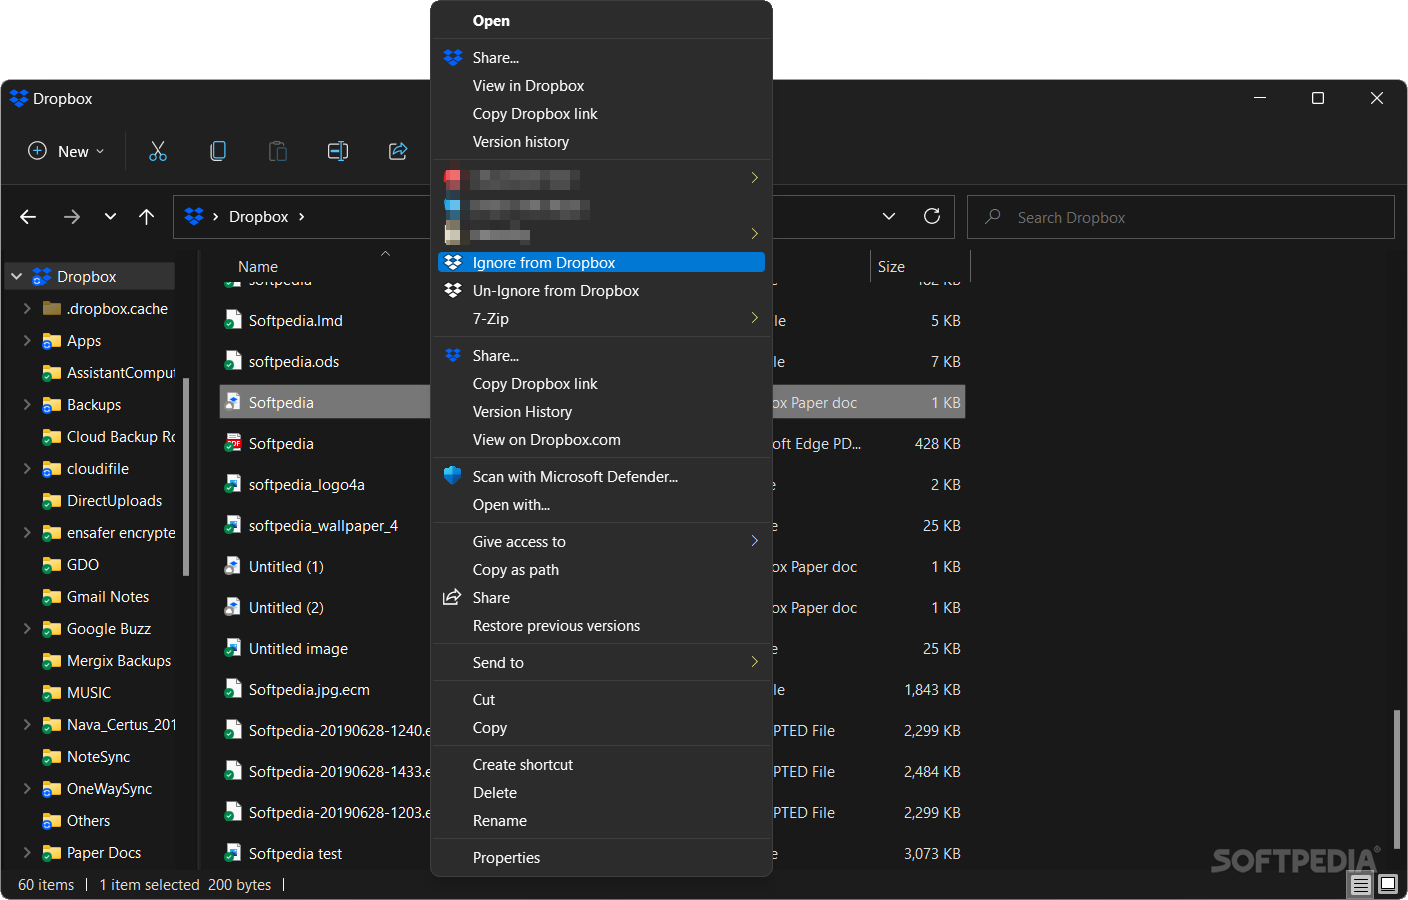Click the Rename icon in toolbar
This screenshot has width=1408, height=900.
[x=338, y=151]
